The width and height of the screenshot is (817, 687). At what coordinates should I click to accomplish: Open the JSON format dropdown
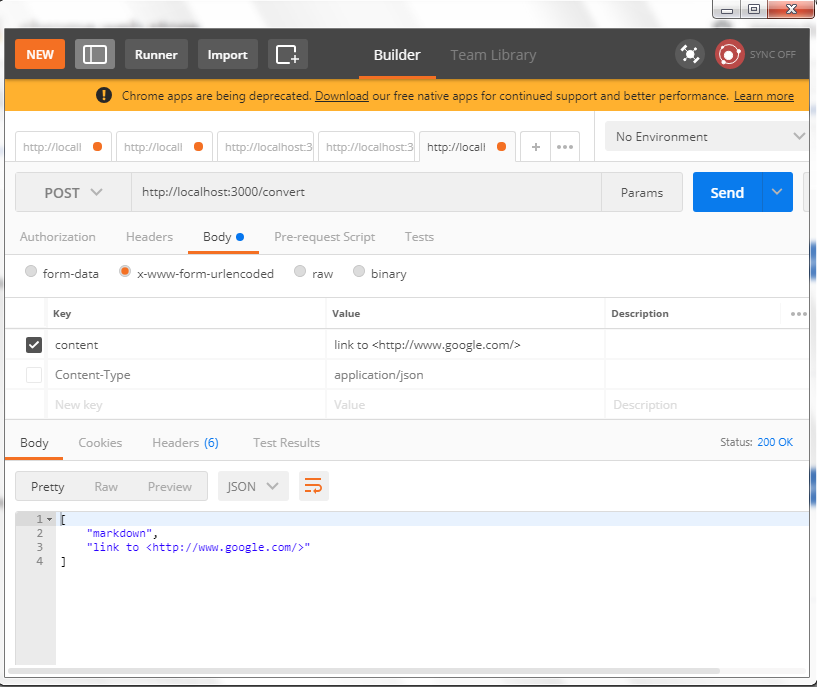(253, 486)
